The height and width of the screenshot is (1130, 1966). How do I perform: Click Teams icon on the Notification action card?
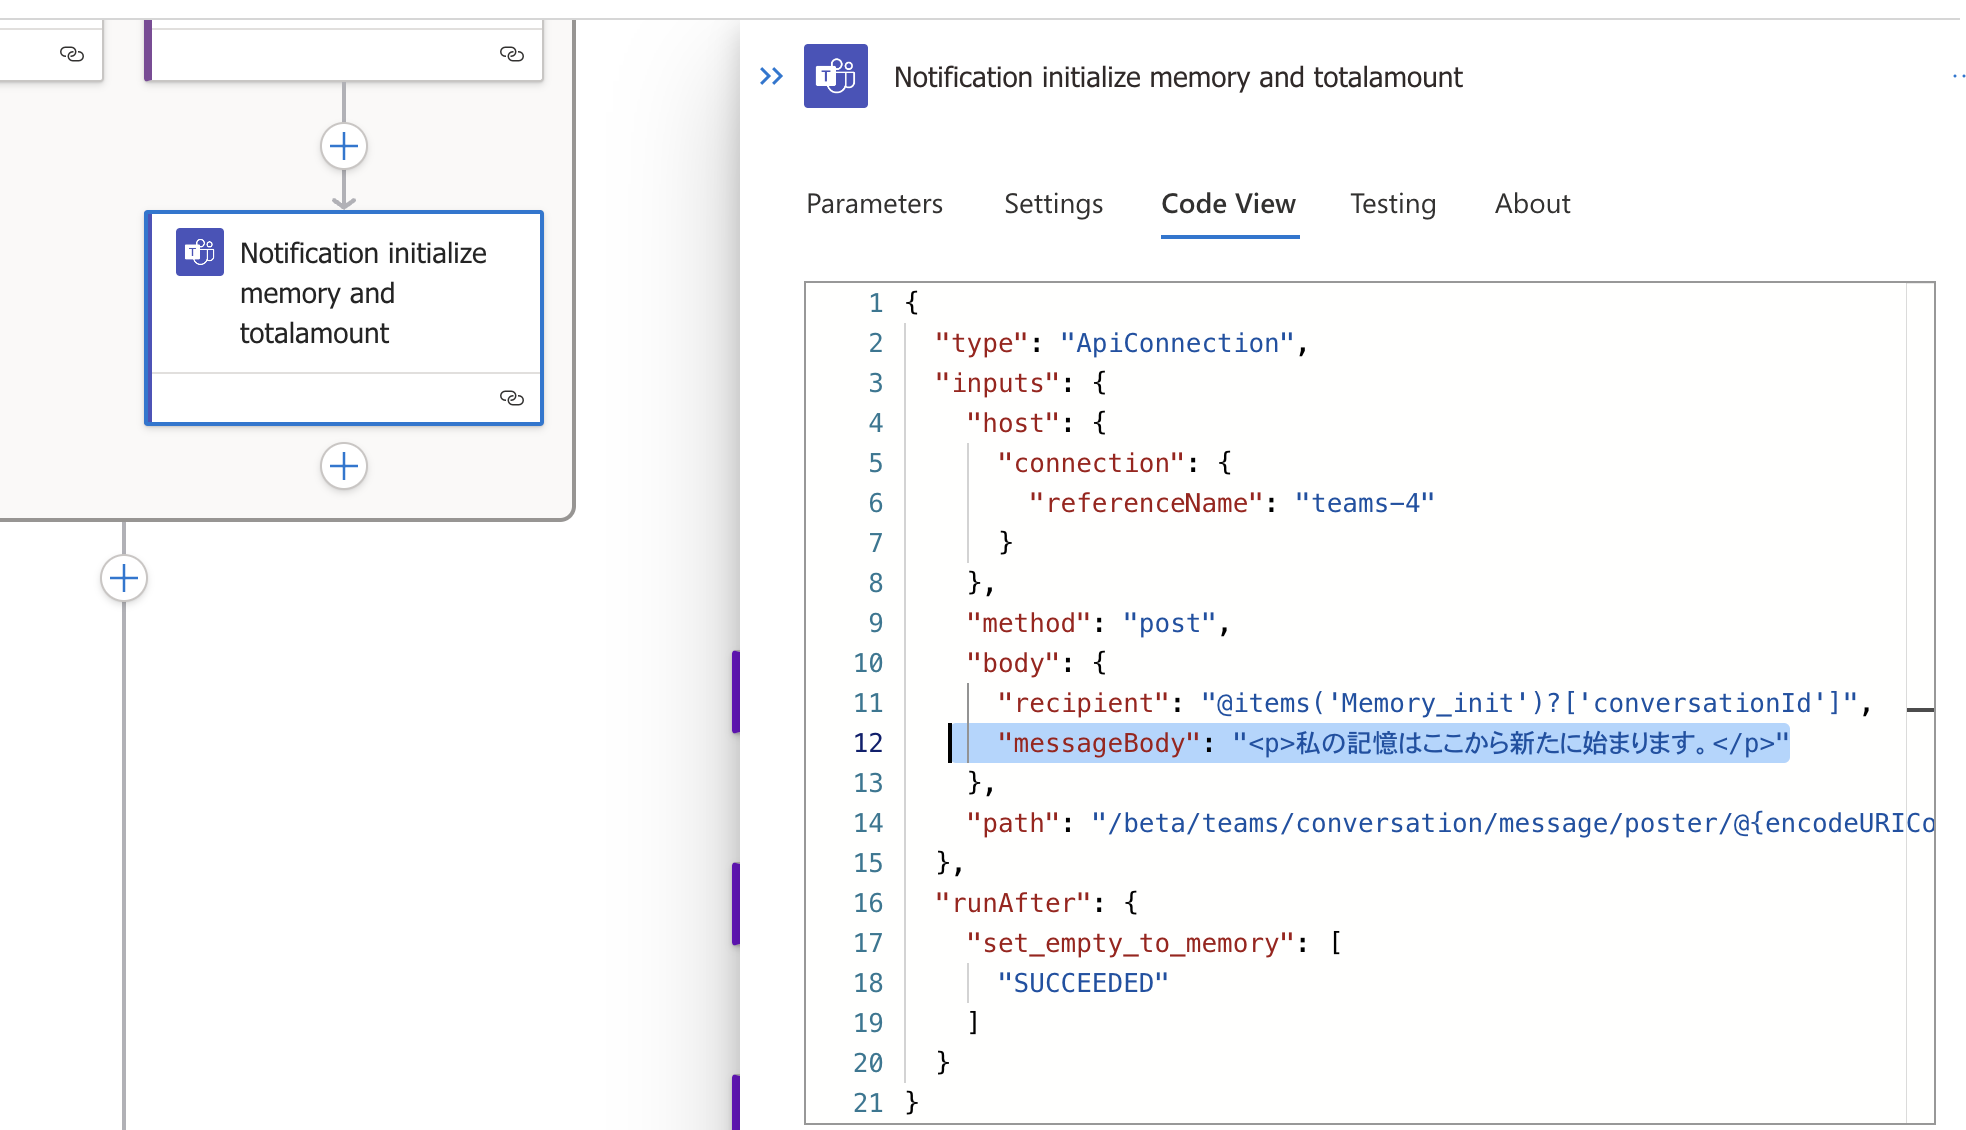point(200,252)
